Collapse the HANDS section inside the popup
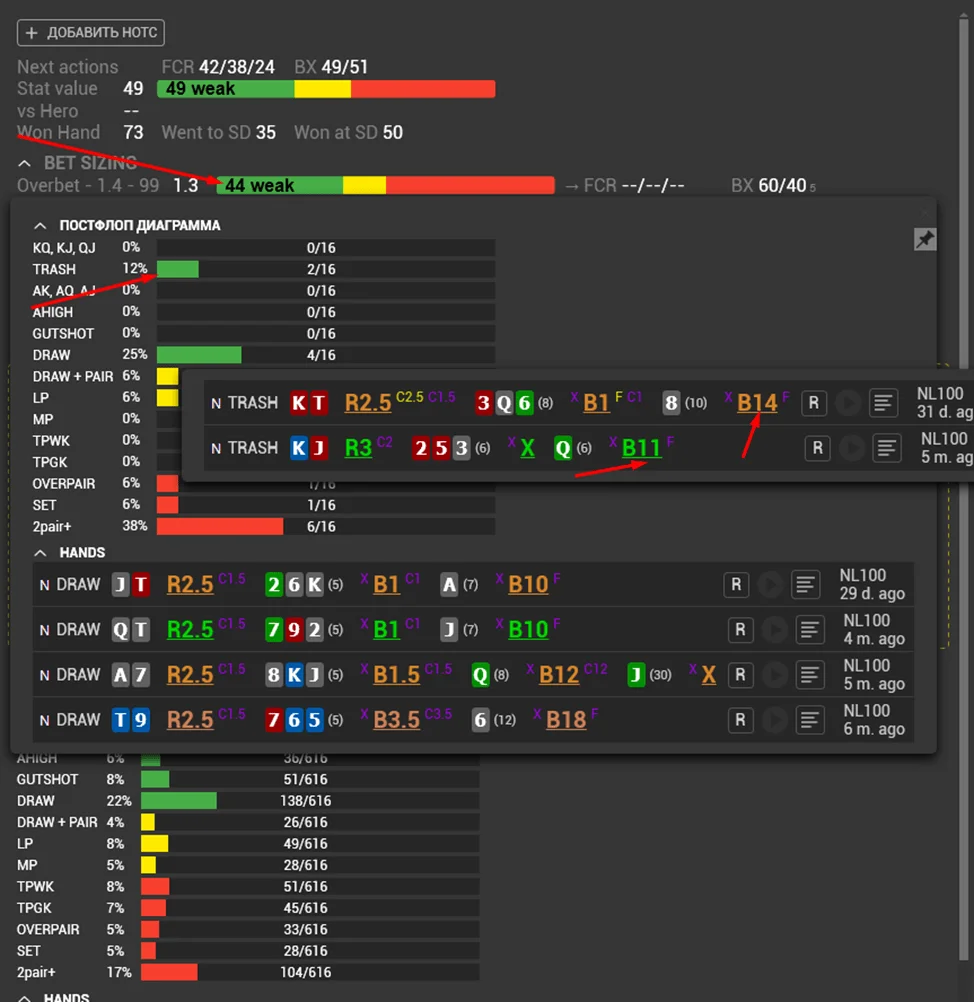 click(x=41, y=552)
